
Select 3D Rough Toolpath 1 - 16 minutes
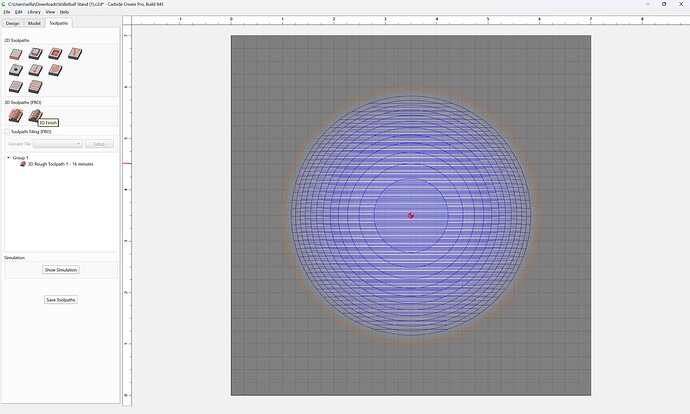click(61, 164)
